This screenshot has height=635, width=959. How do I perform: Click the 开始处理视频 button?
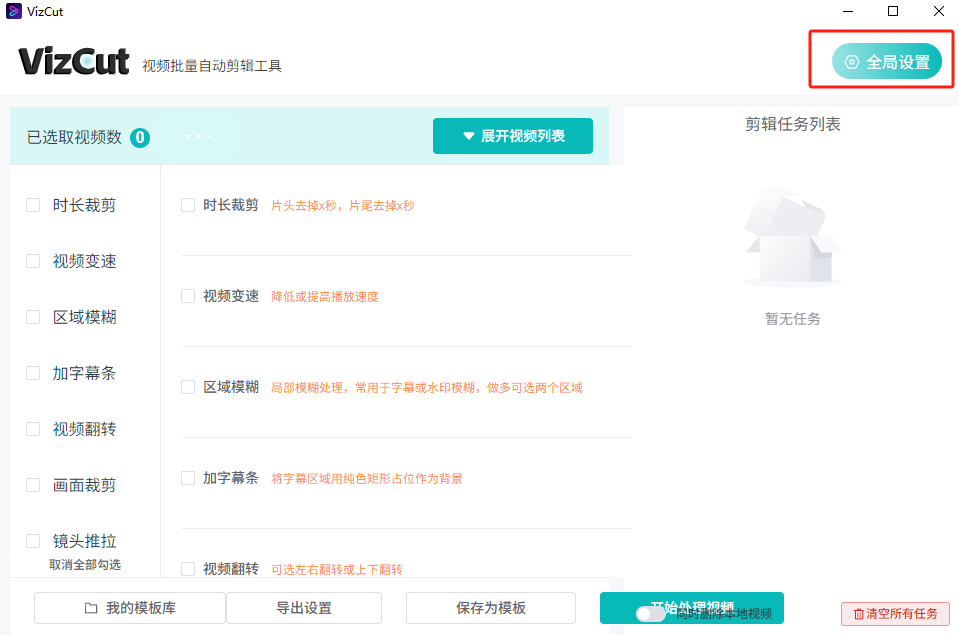740,600
